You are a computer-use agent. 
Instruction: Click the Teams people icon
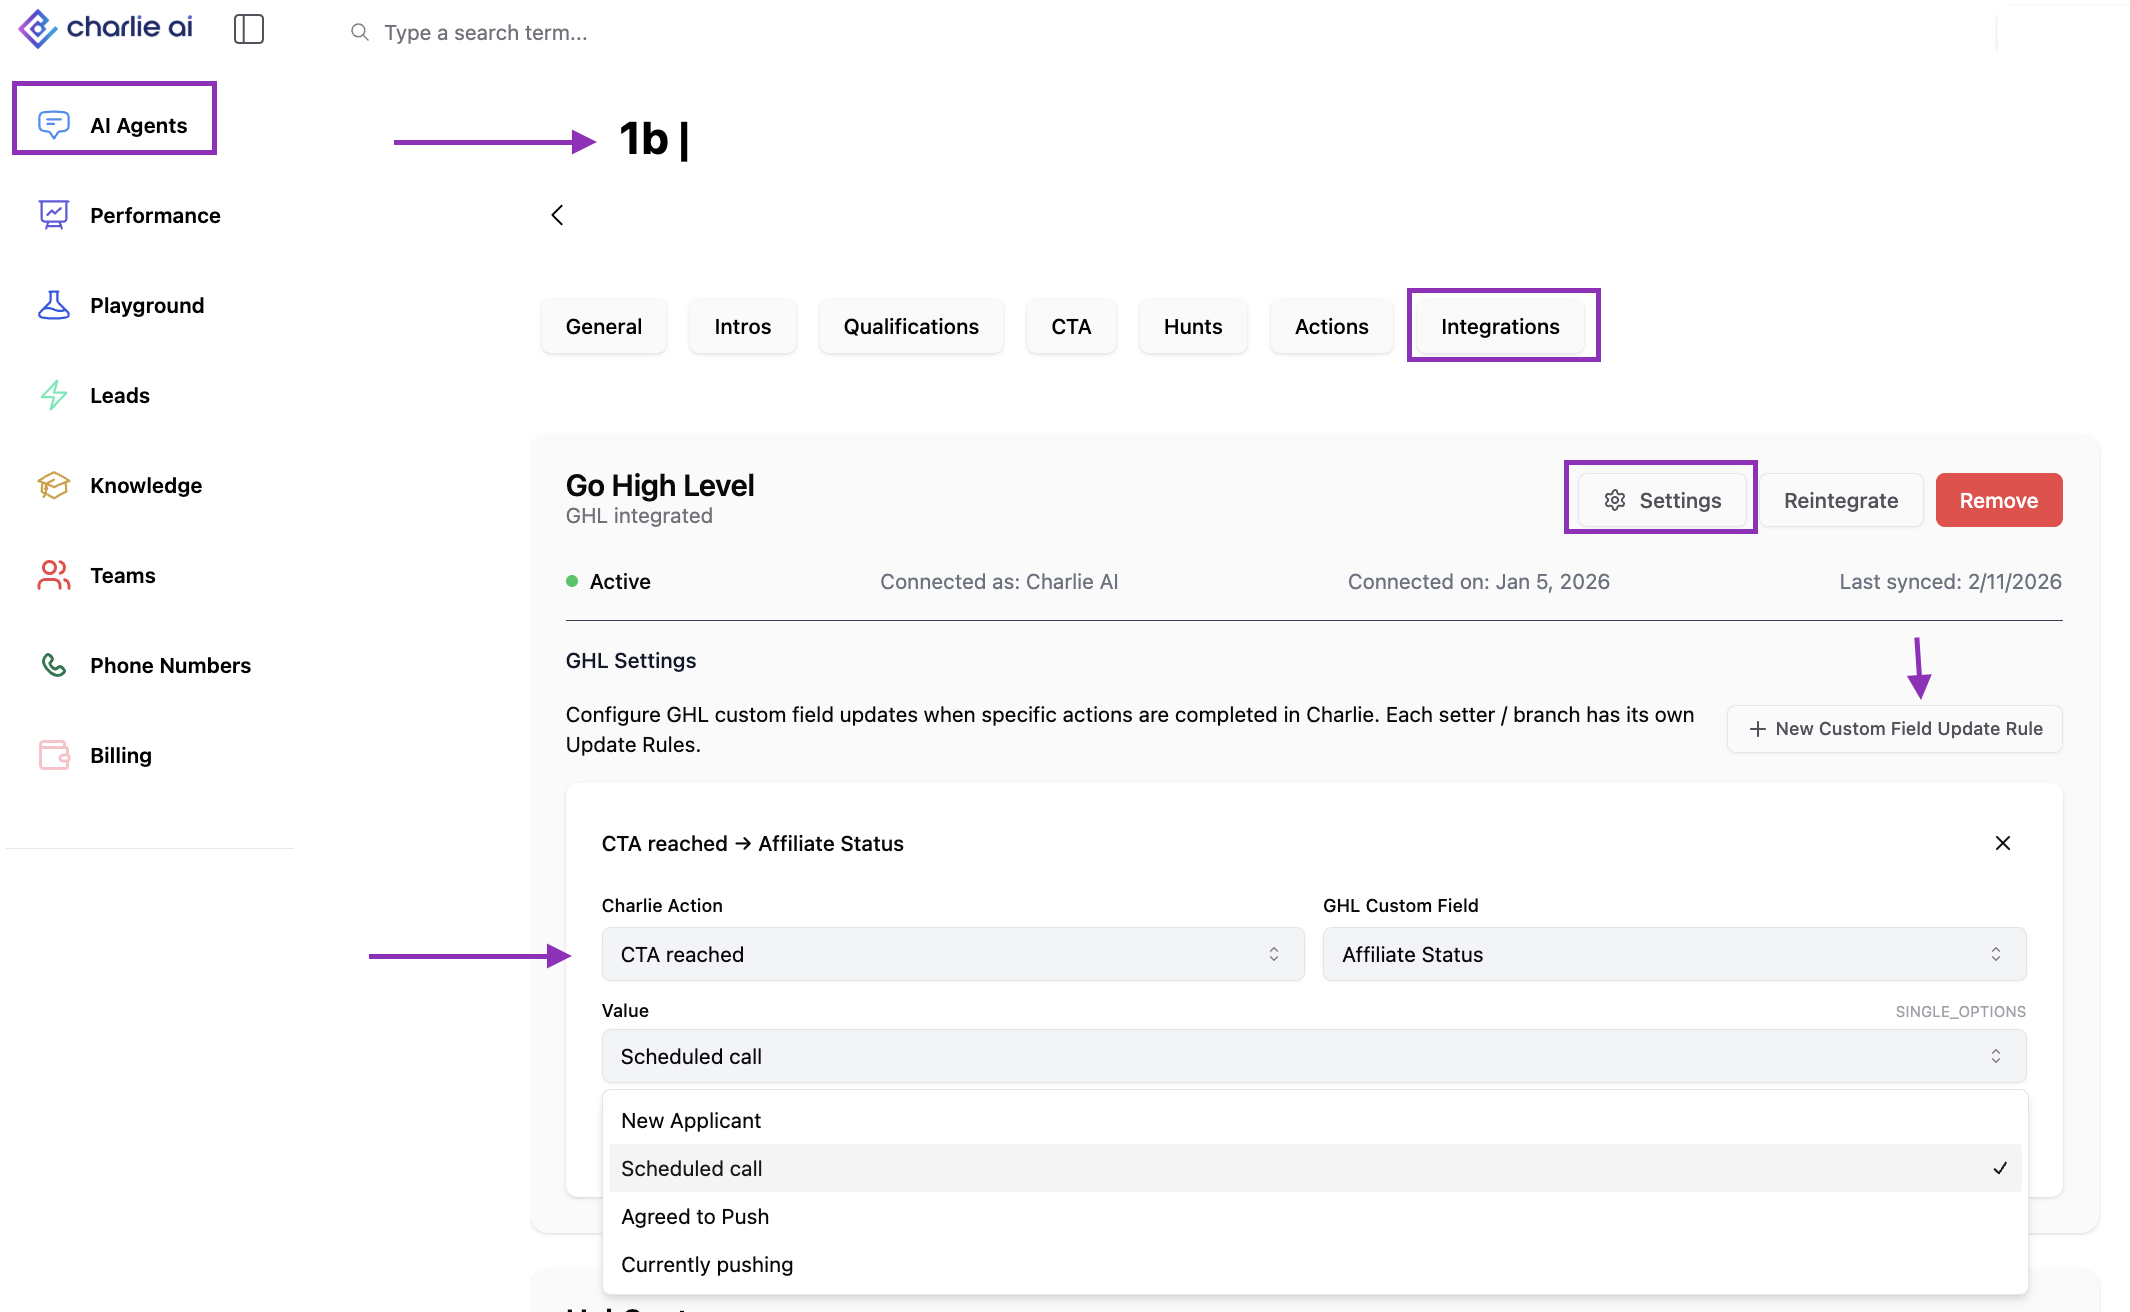[x=54, y=574]
